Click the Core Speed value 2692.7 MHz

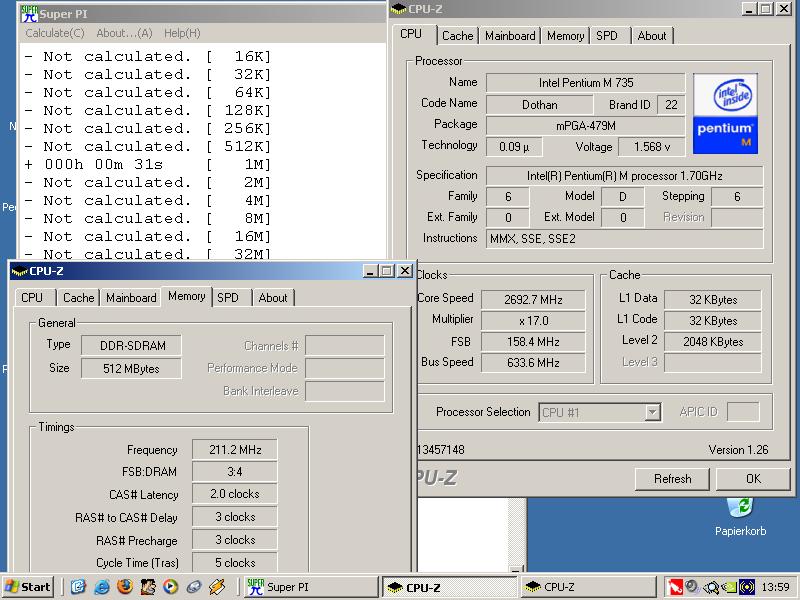(533, 299)
